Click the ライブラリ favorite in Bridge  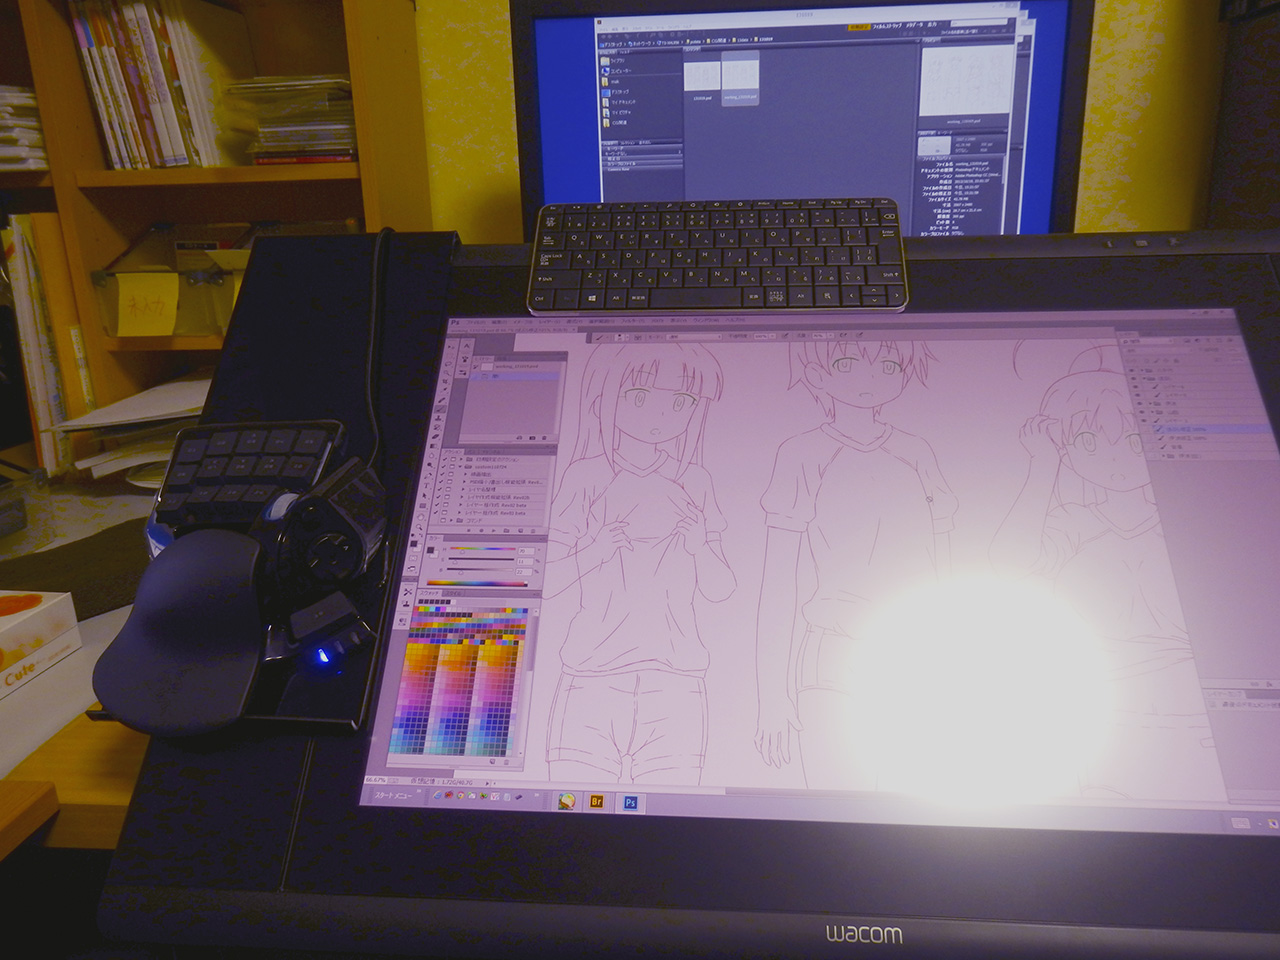(617, 61)
